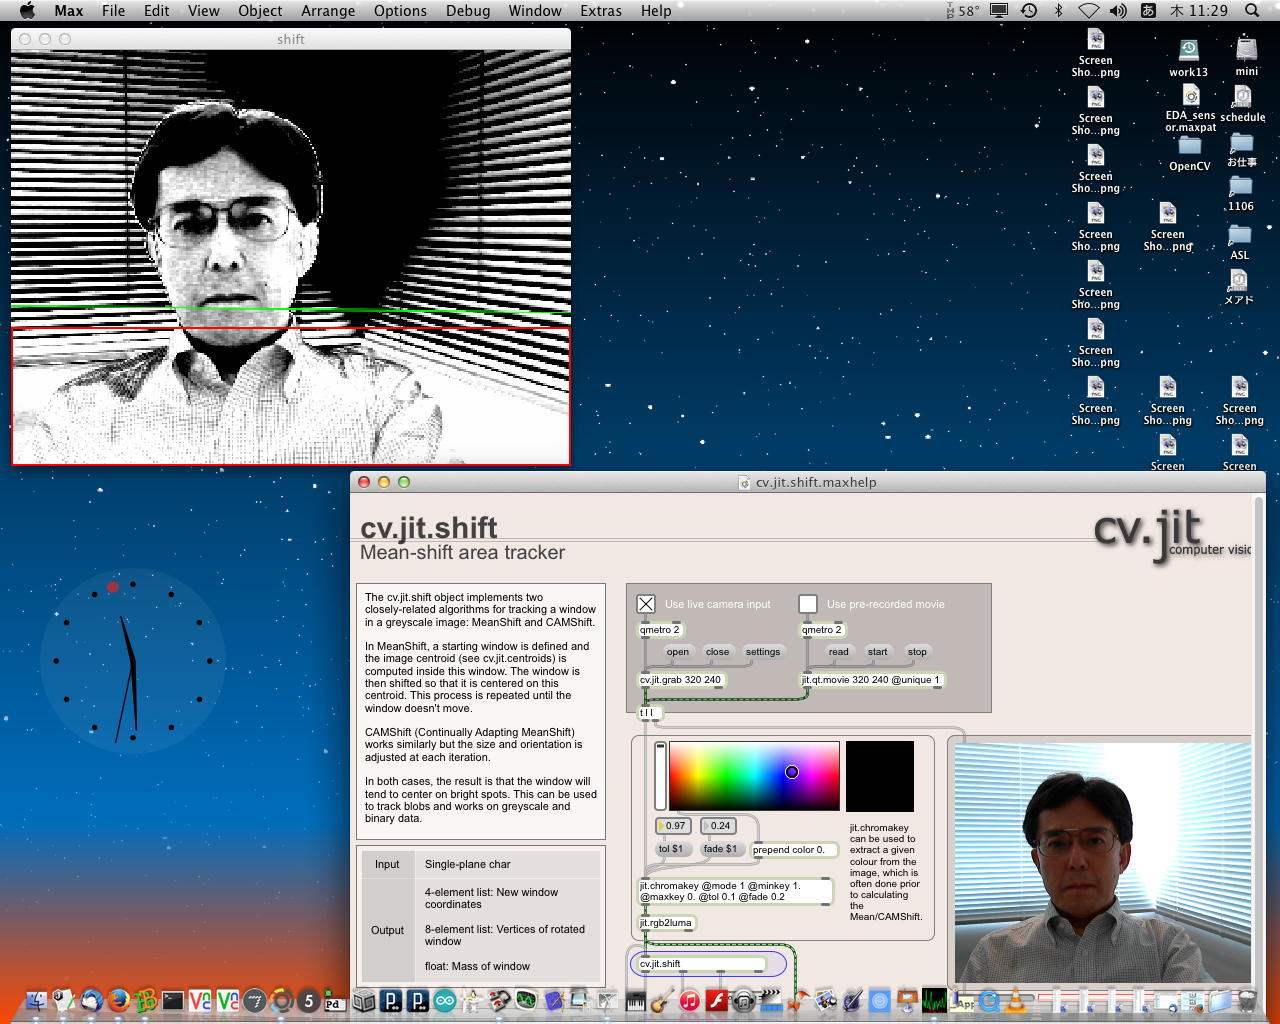
Task: Click the start message box
Action: click(878, 652)
